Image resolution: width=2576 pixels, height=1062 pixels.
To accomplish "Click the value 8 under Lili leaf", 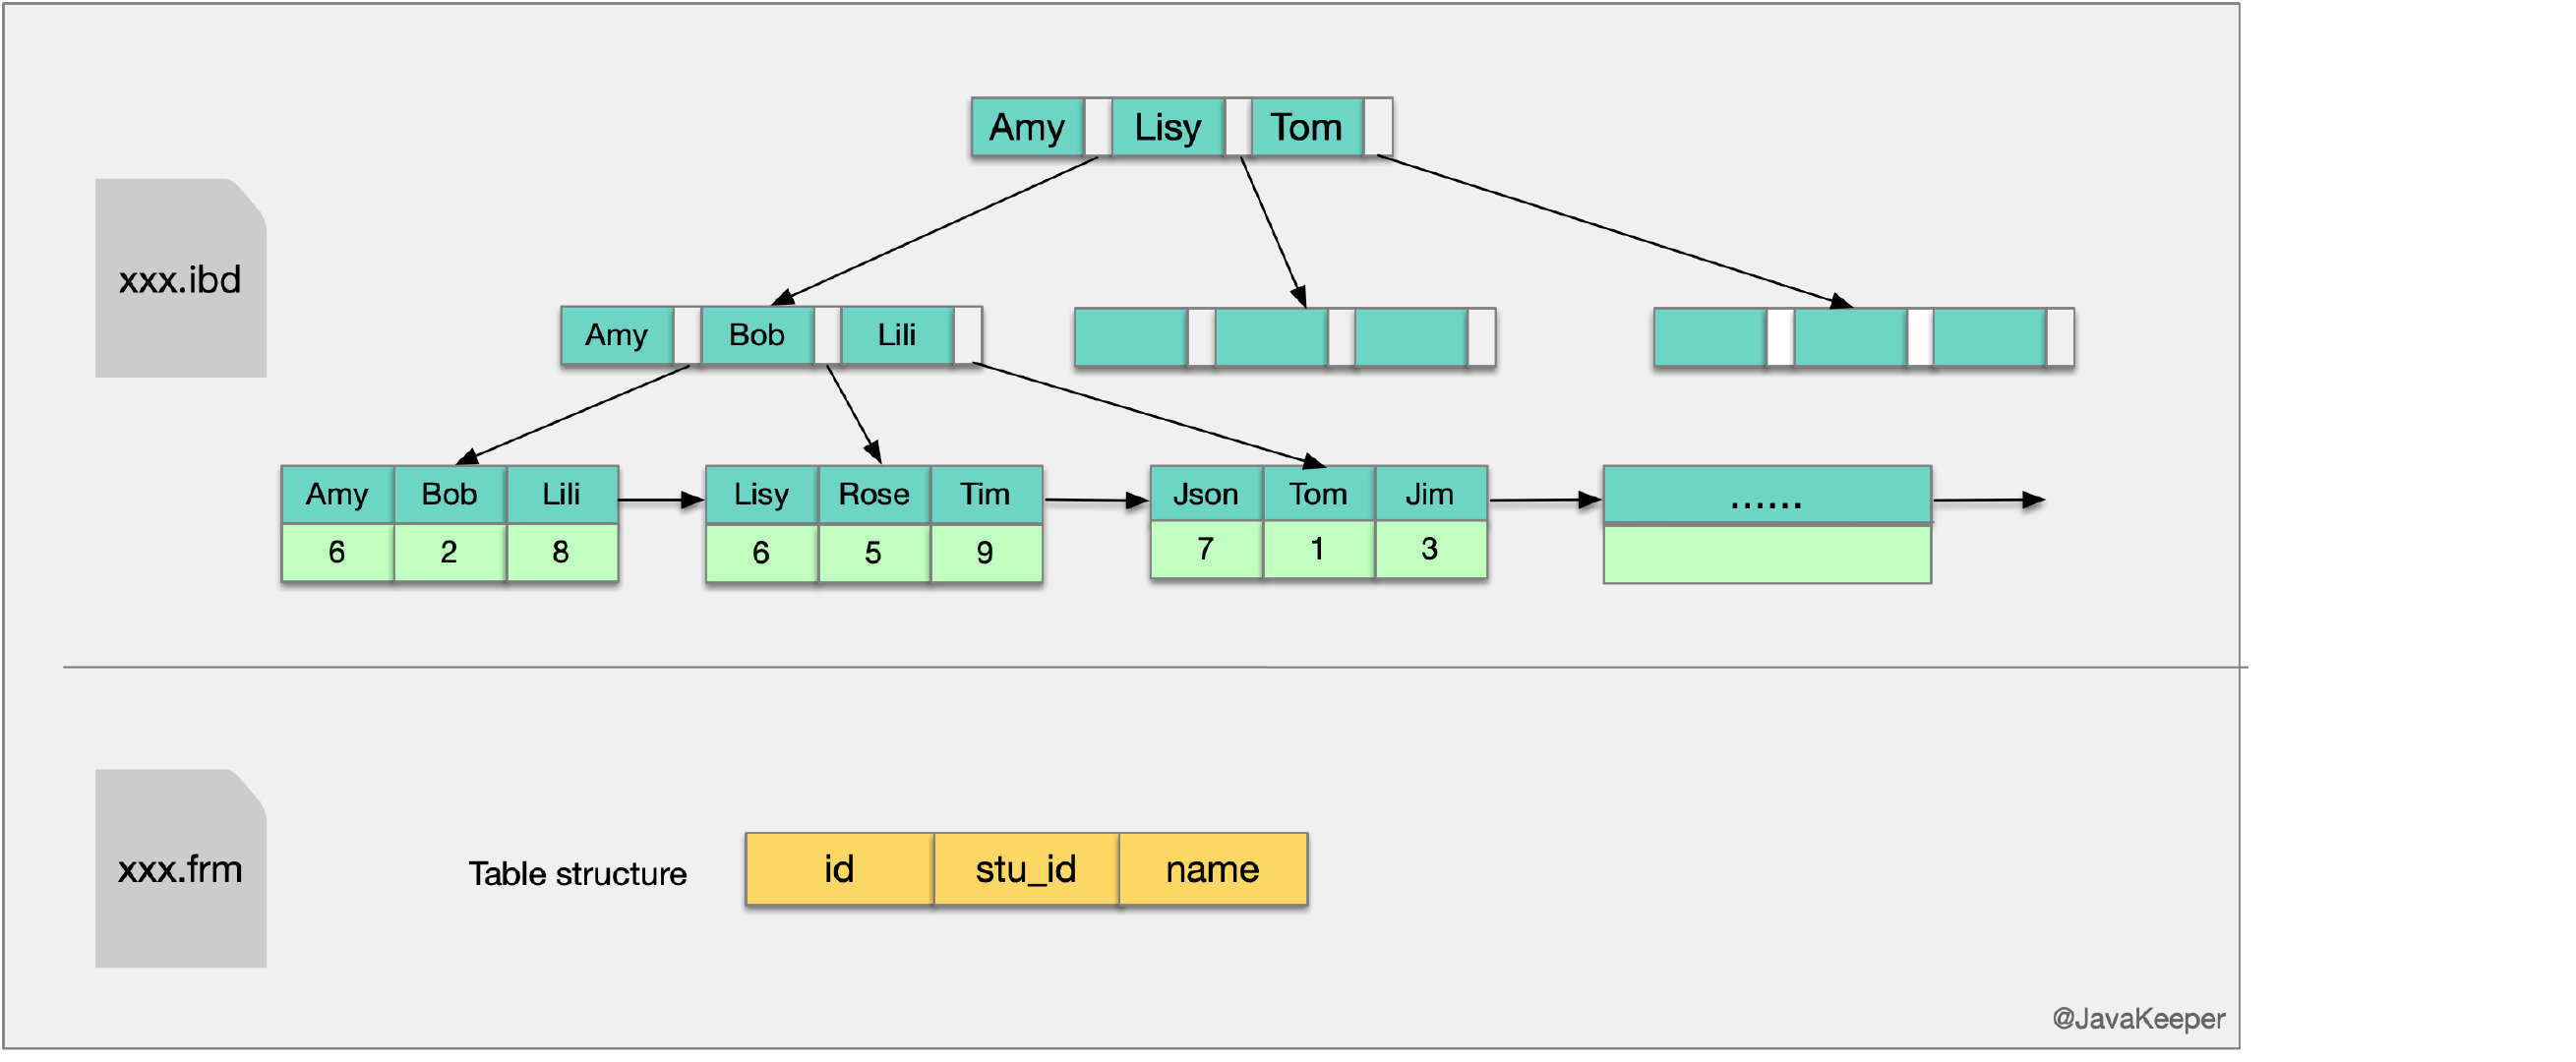I will pyautogui.click(x=561, y=552).
